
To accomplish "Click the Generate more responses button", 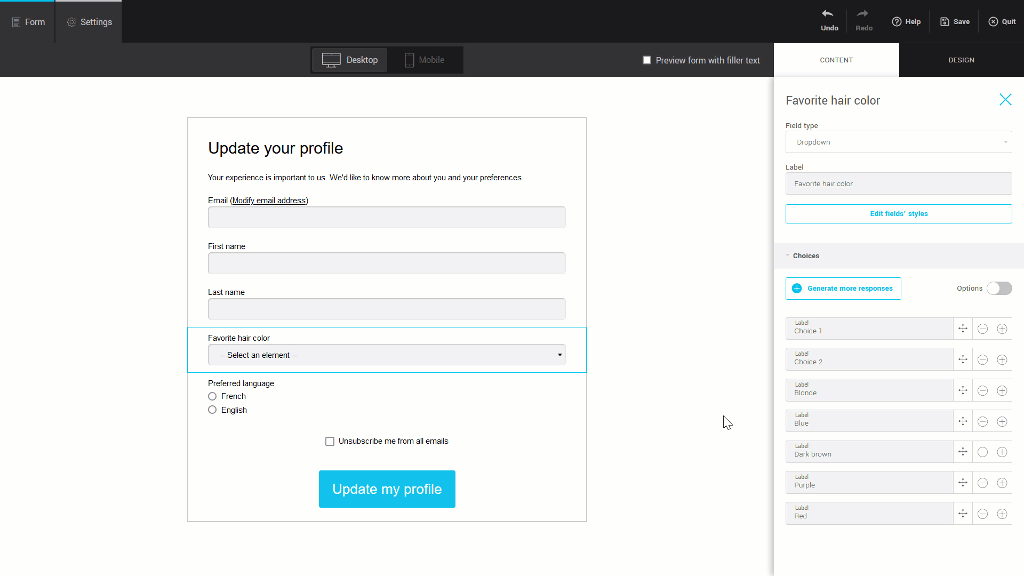I will click(x=843, y=287).
